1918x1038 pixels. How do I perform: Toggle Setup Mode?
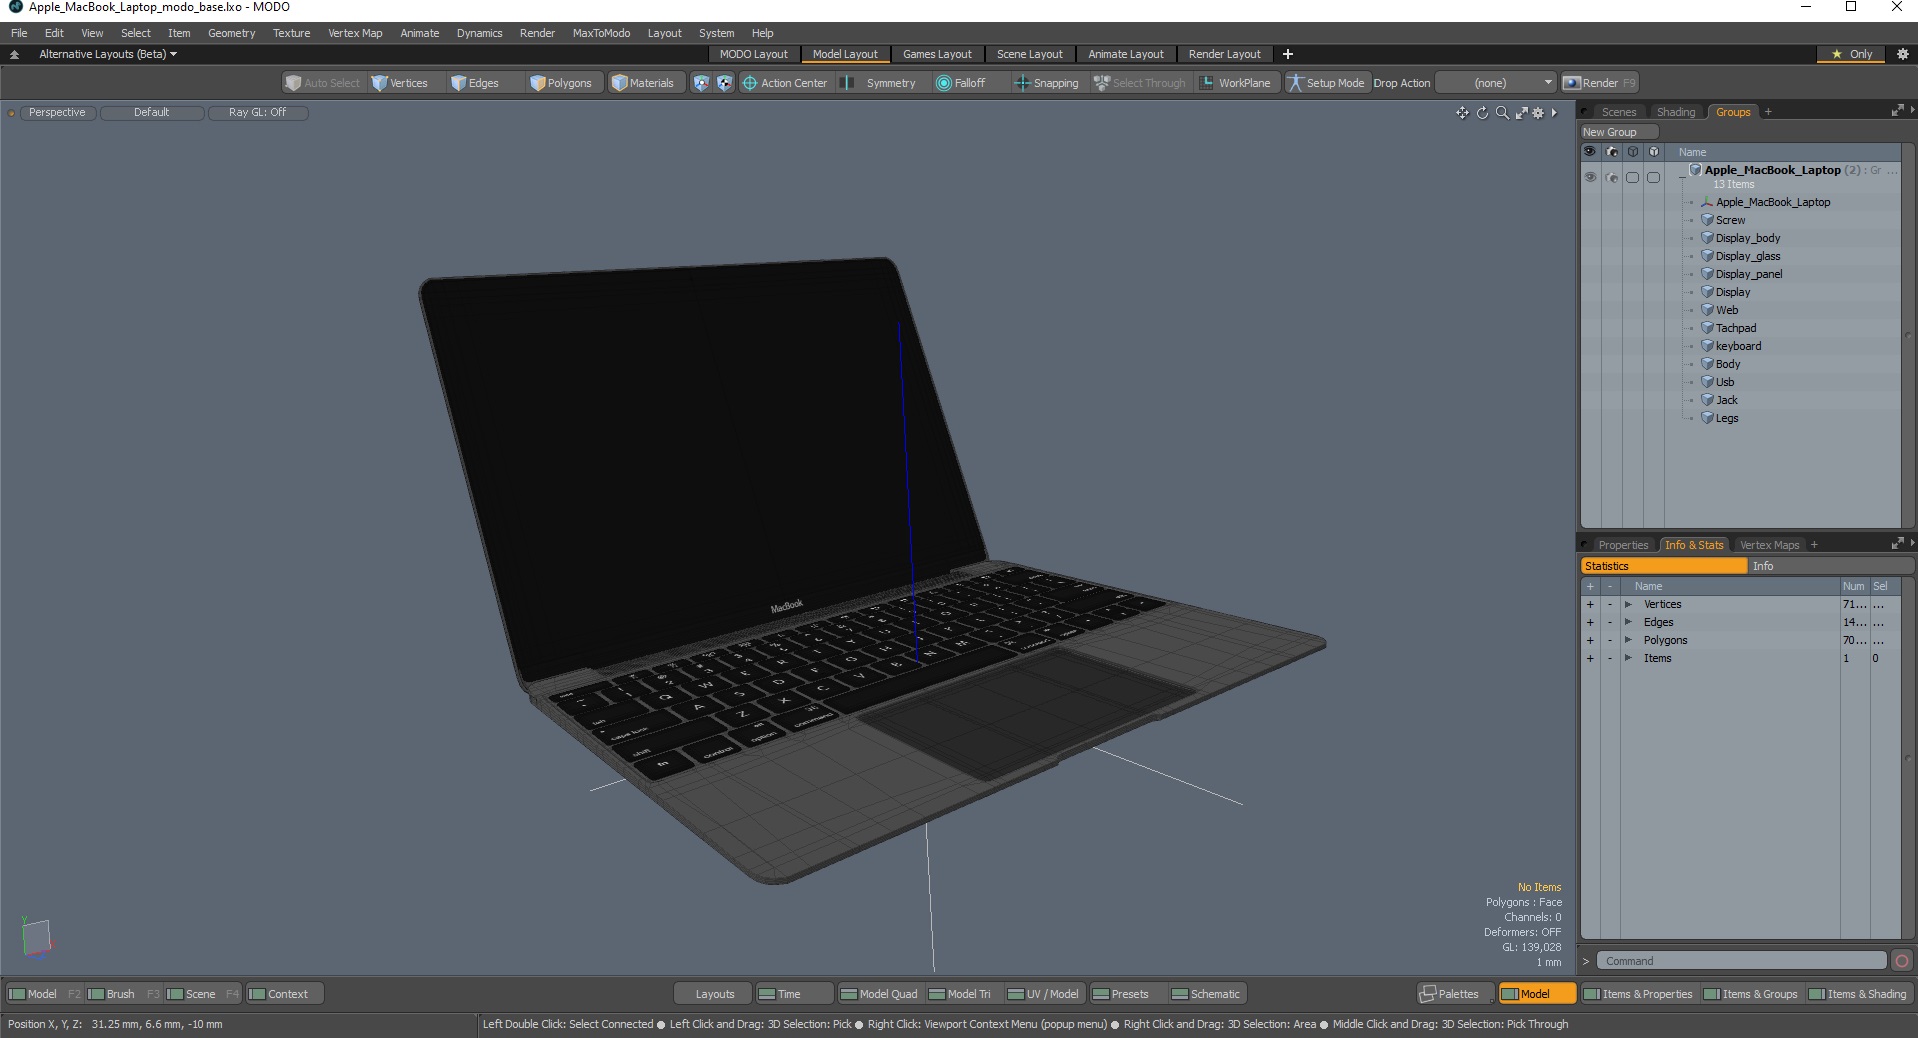(x=1326, y=83)
